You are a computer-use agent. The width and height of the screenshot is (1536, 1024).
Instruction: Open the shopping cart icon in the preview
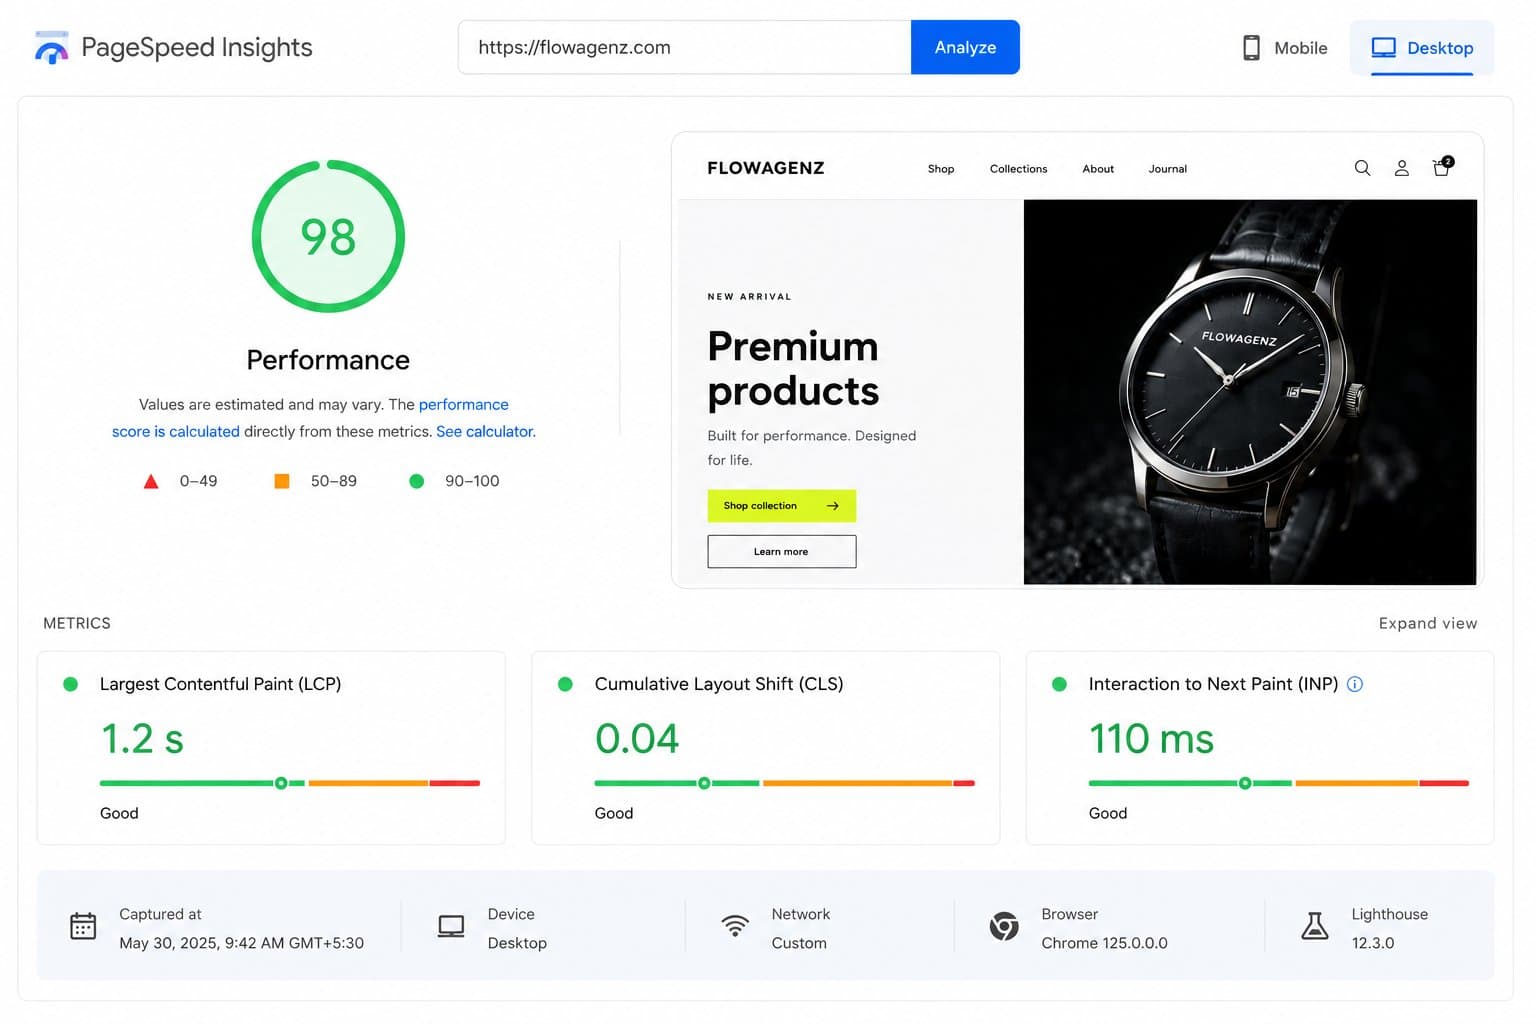click(x=1442, y=167)
